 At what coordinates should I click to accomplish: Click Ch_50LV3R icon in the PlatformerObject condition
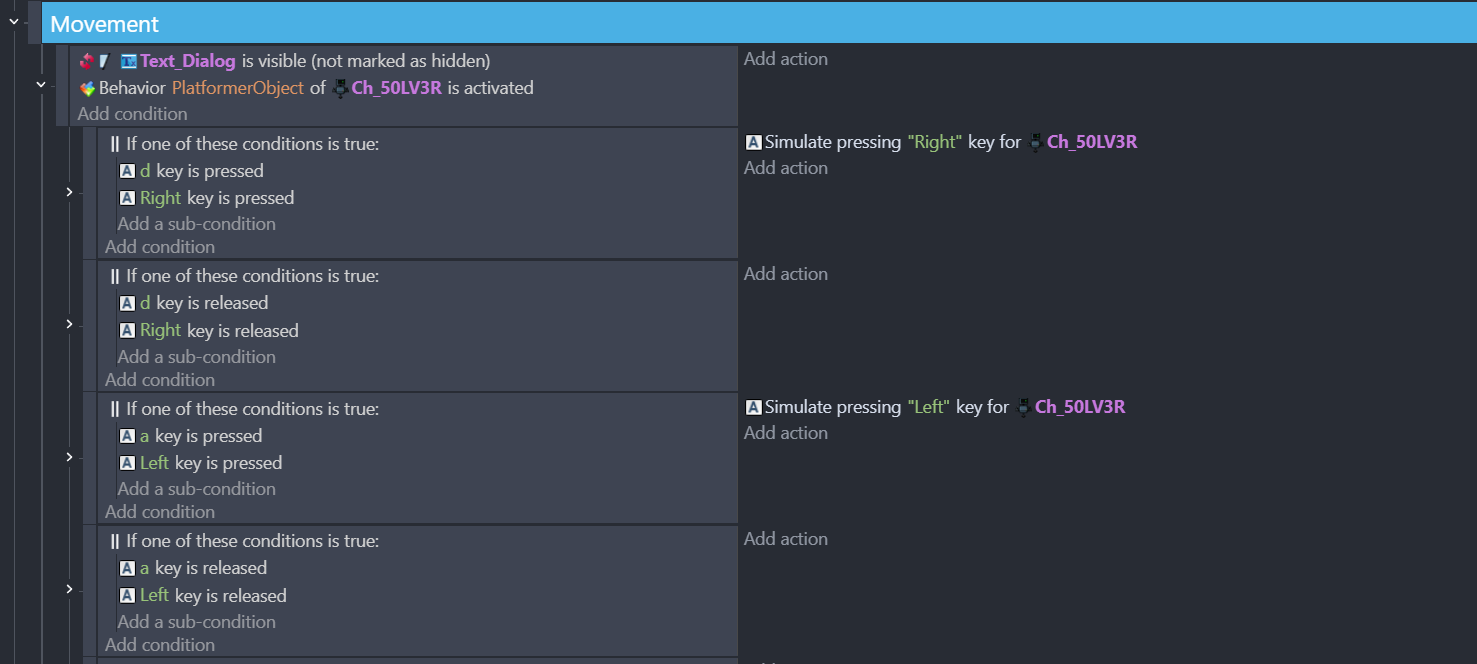[340, 88]
